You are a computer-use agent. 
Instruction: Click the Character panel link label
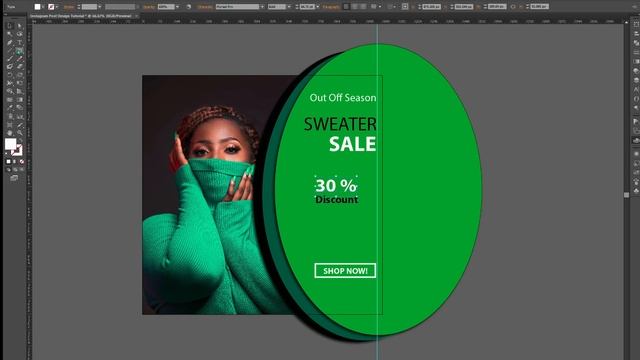(205, 7)
